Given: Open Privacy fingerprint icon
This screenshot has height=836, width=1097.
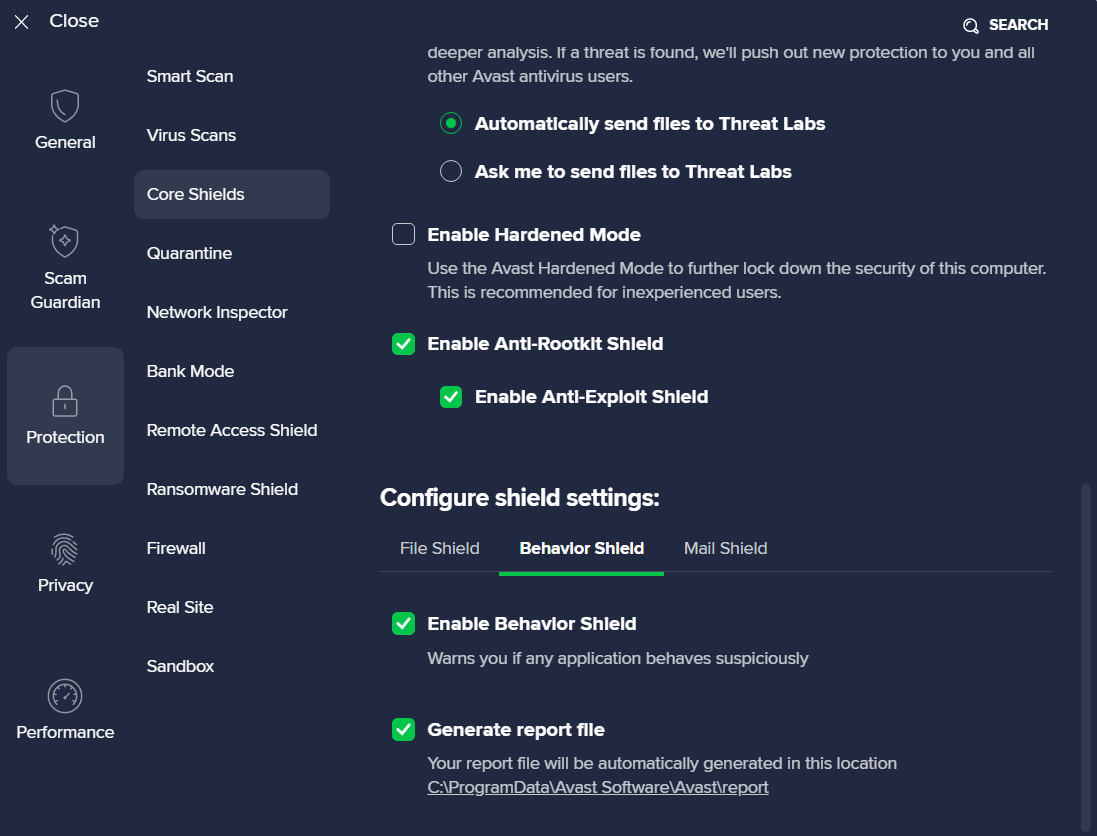Looking at the screenshot, I should [65, 549].
